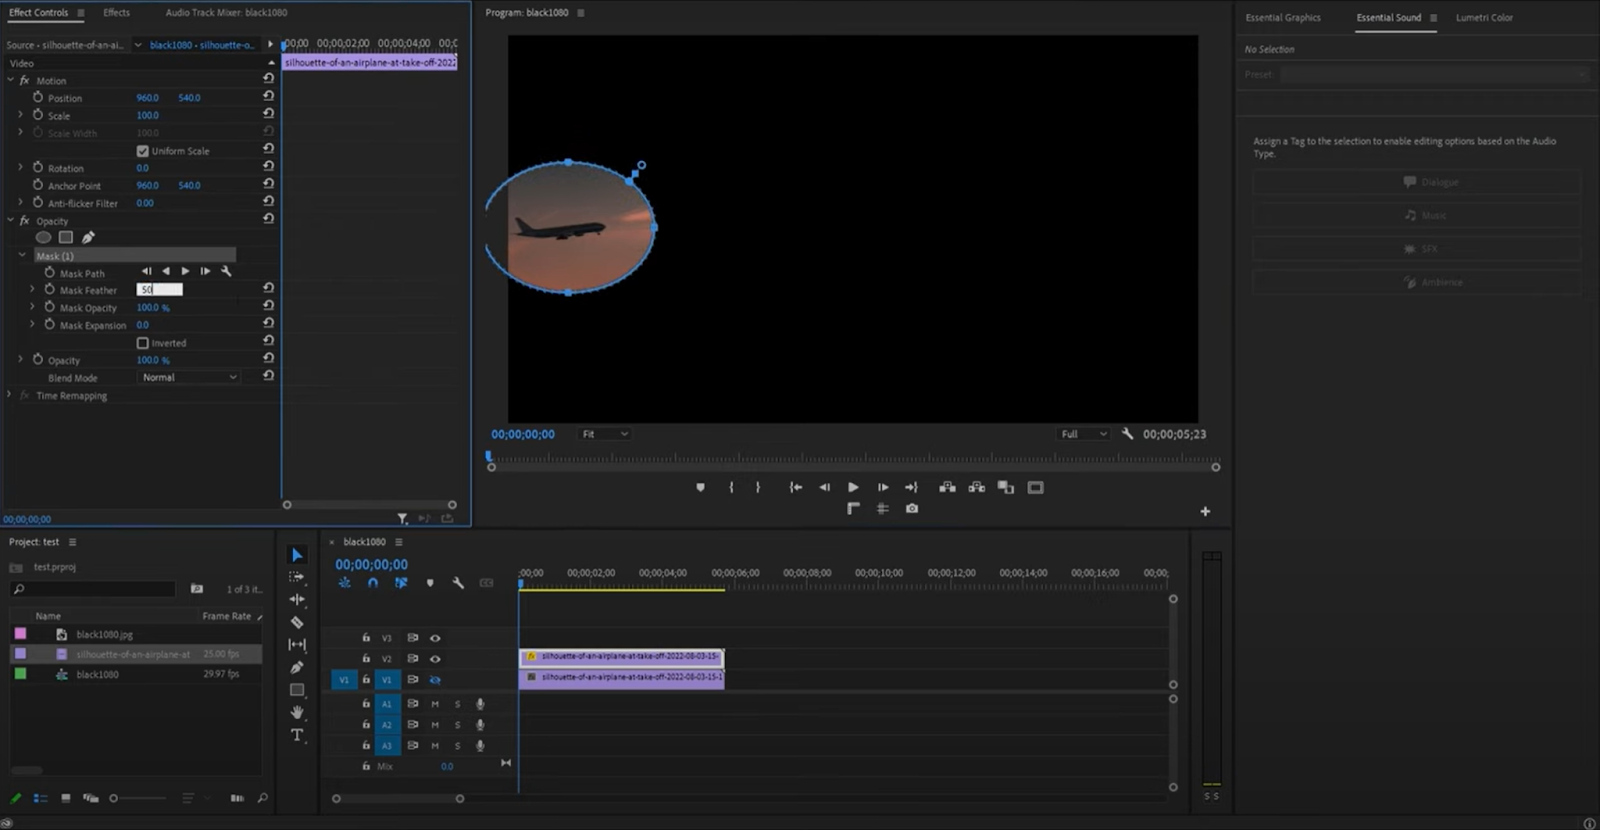Toggle snap in timeline magnet icon
This screenshot has height=830, width=1600.
(373, 583)
